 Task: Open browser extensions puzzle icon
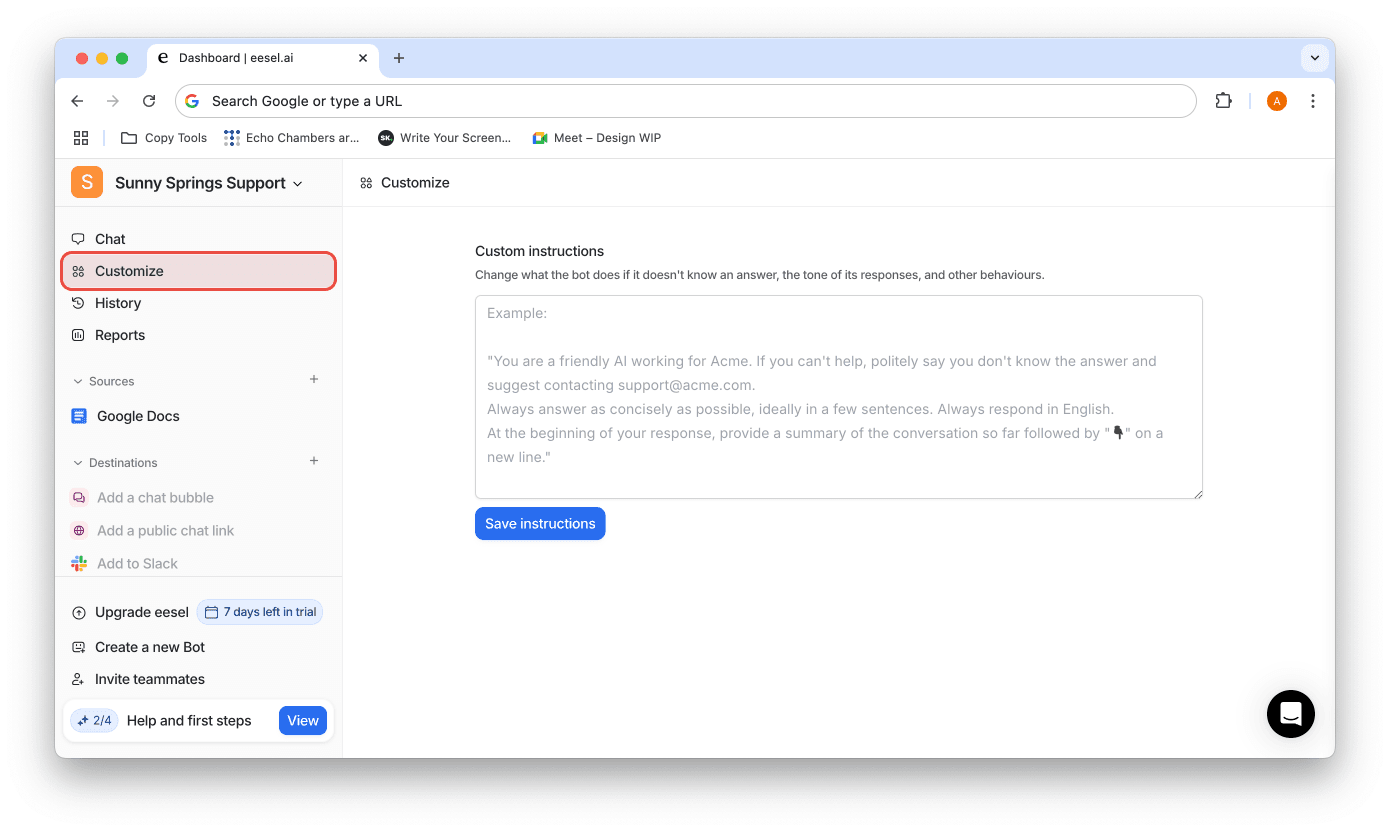click(x=1223, y=101)
